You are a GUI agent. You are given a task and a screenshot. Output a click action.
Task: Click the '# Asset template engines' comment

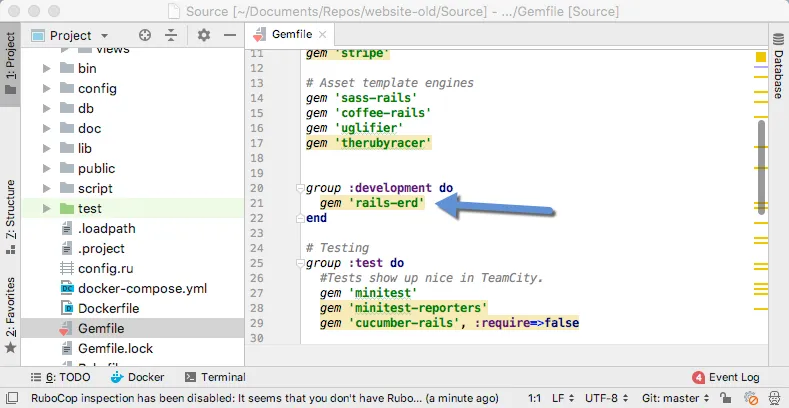point(390,83)
